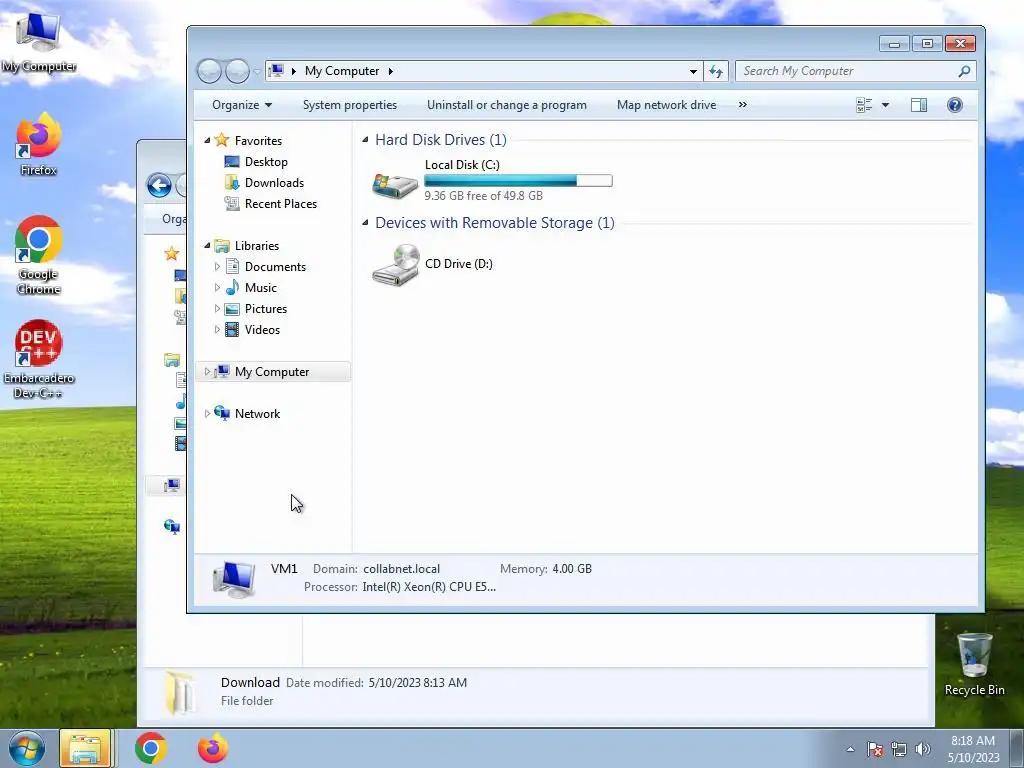Click System properties in toolbar
This screenshot has width=1024, height=768.
[349, 105]
